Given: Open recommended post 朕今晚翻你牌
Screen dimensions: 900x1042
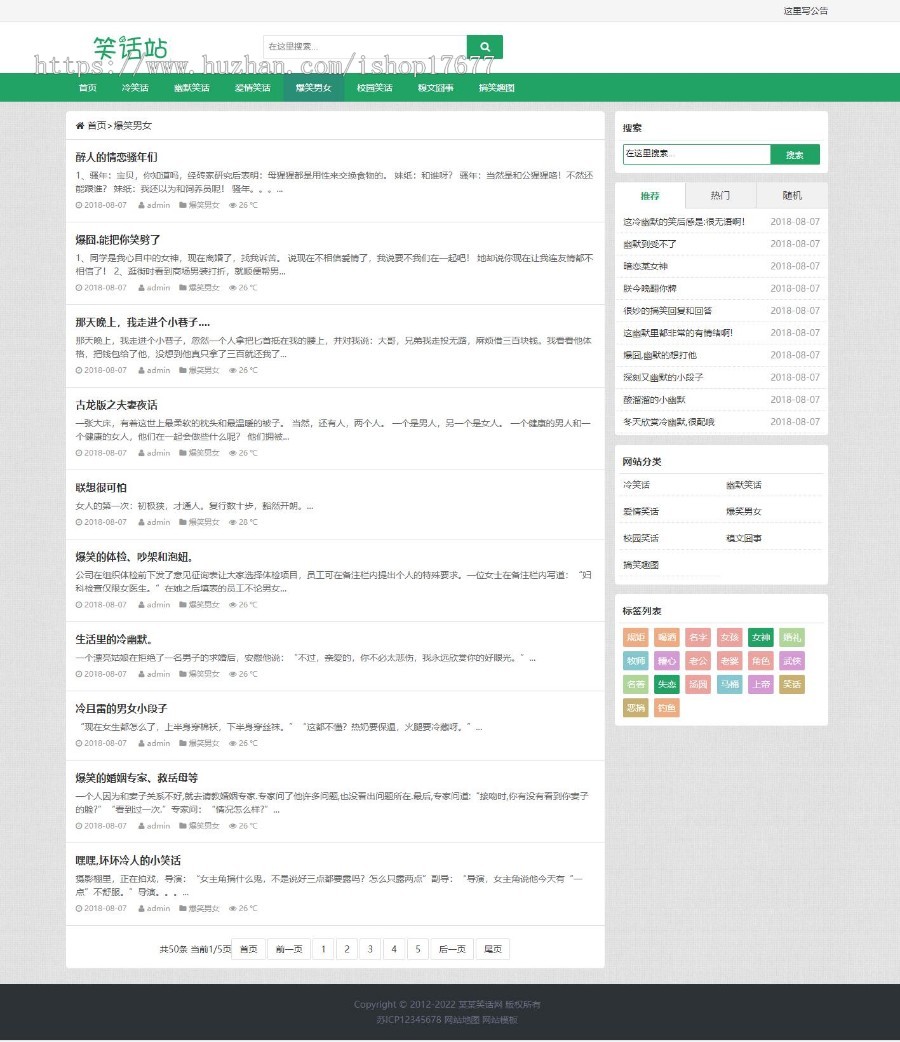Looking at the screenshot, I should (649, 289).
